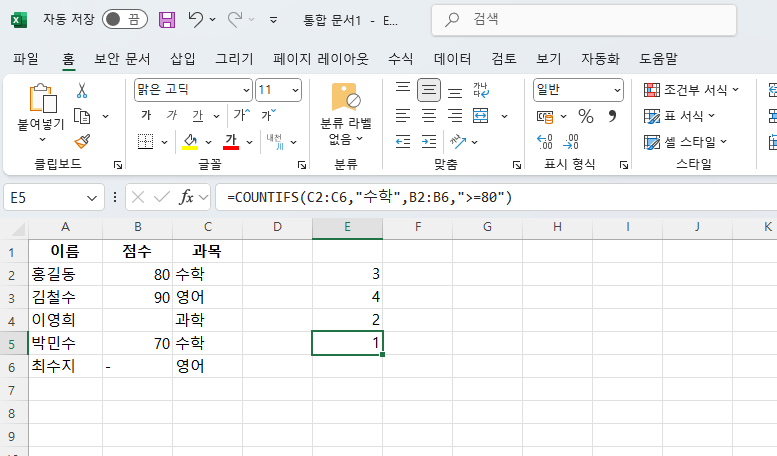Toggle bold 가 formatting
777x456 pixels.
tap(146, 115)
